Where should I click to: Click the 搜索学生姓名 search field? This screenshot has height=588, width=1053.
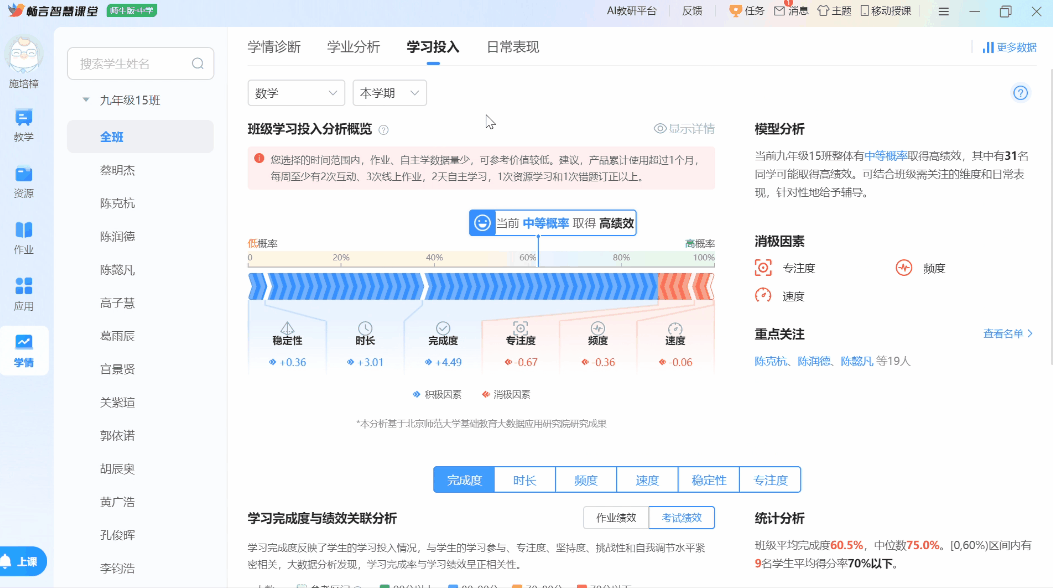click(132, 64)
